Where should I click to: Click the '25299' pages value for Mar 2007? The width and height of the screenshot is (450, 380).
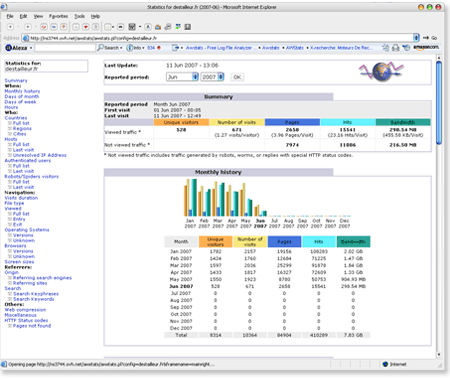click(x=284, y=265)
